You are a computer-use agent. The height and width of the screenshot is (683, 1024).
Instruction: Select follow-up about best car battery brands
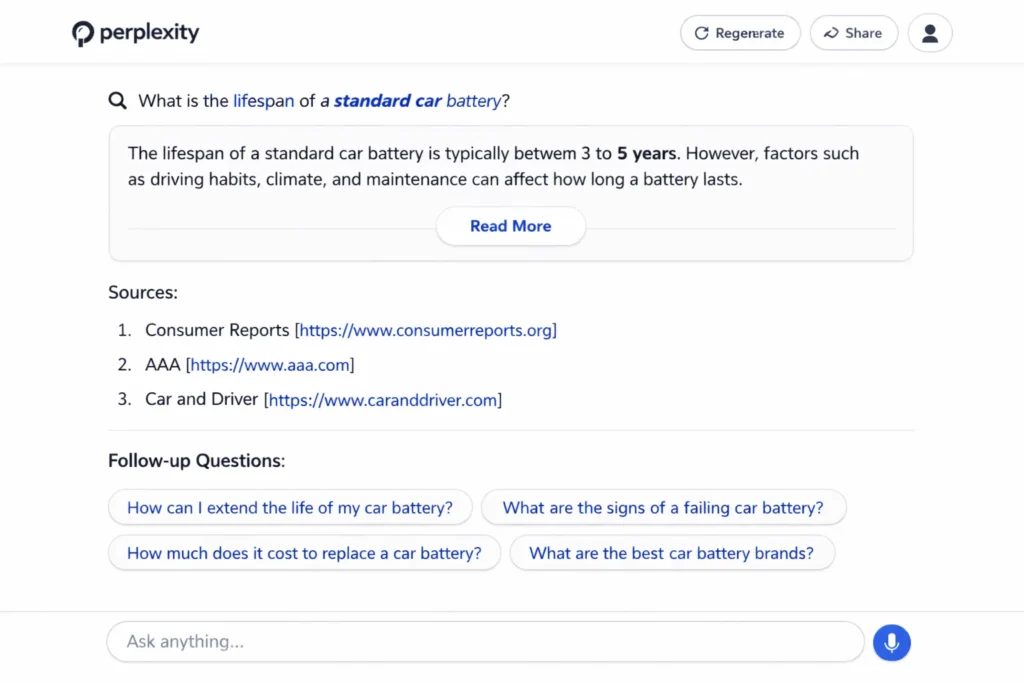672,553
